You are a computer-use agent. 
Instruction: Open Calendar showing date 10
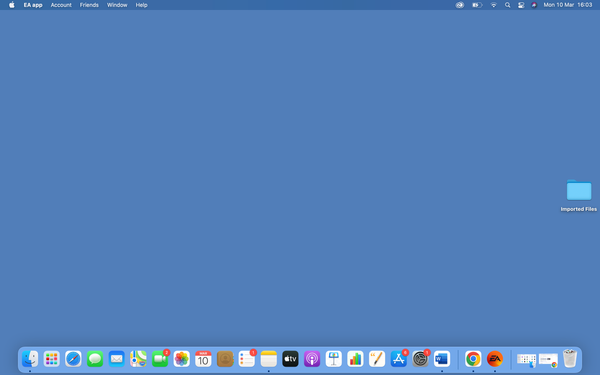[203, 359]
